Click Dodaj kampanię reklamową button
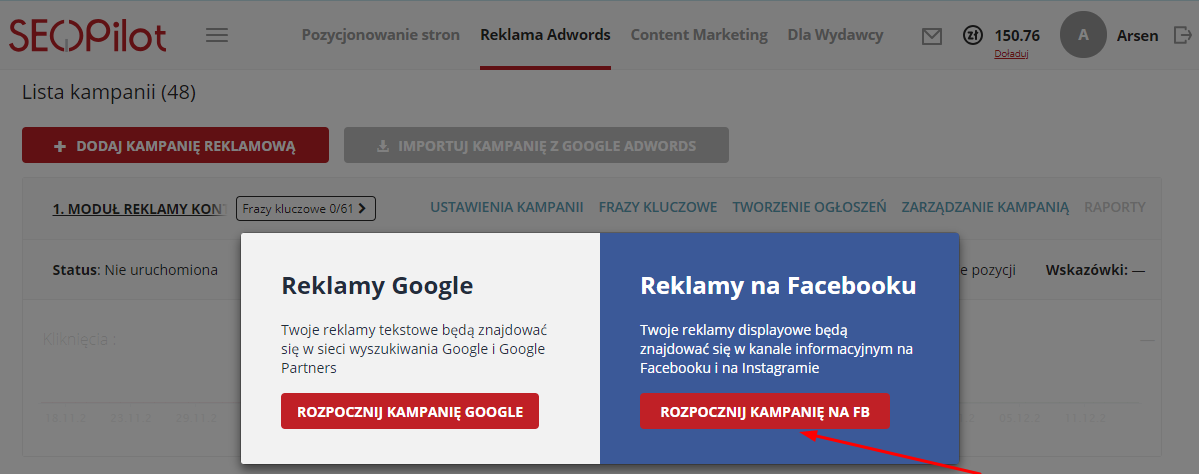Viewport: 1199px width, 474px height. 175,146
